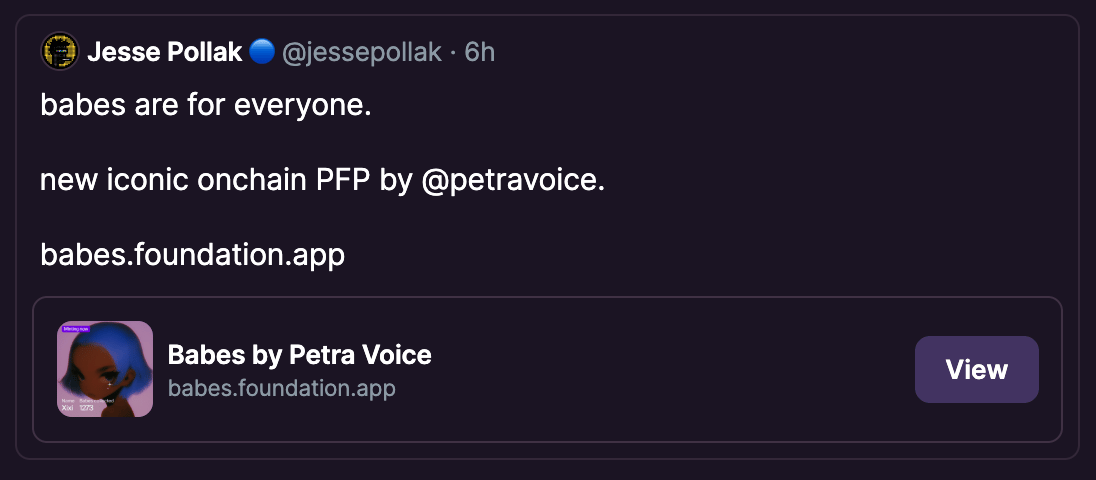Click Jesse Pollak's profile avatar
Viewport: 1096px width, 480px height.
59,52
